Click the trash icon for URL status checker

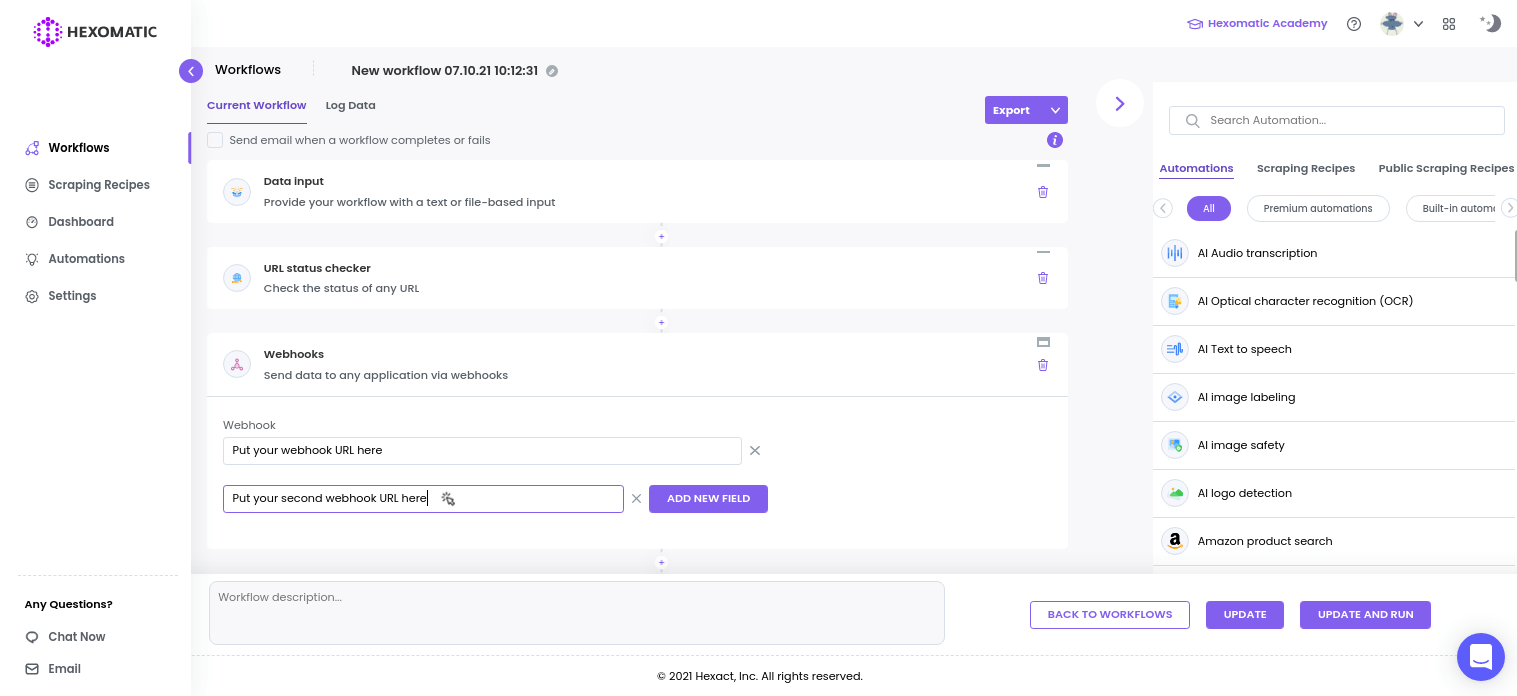[x=1043, y=278]
